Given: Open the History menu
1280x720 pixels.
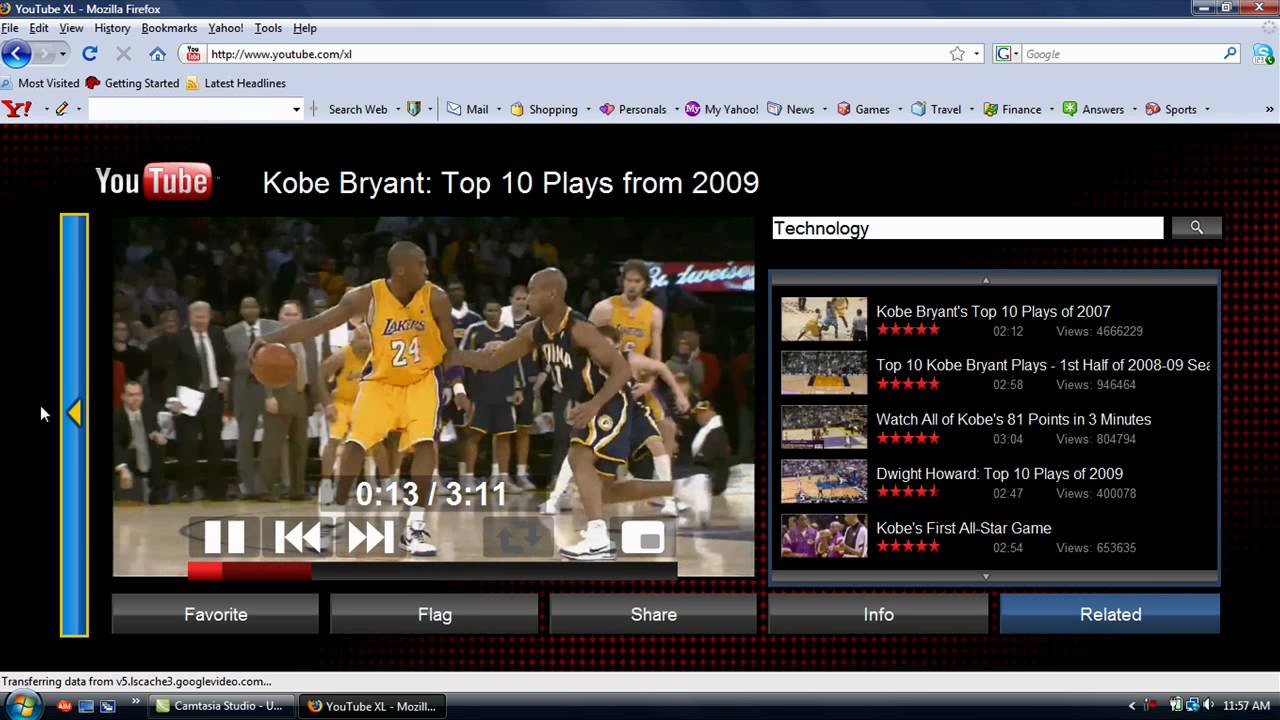Looking at the screenshot, I should click(x=112, y=28).
